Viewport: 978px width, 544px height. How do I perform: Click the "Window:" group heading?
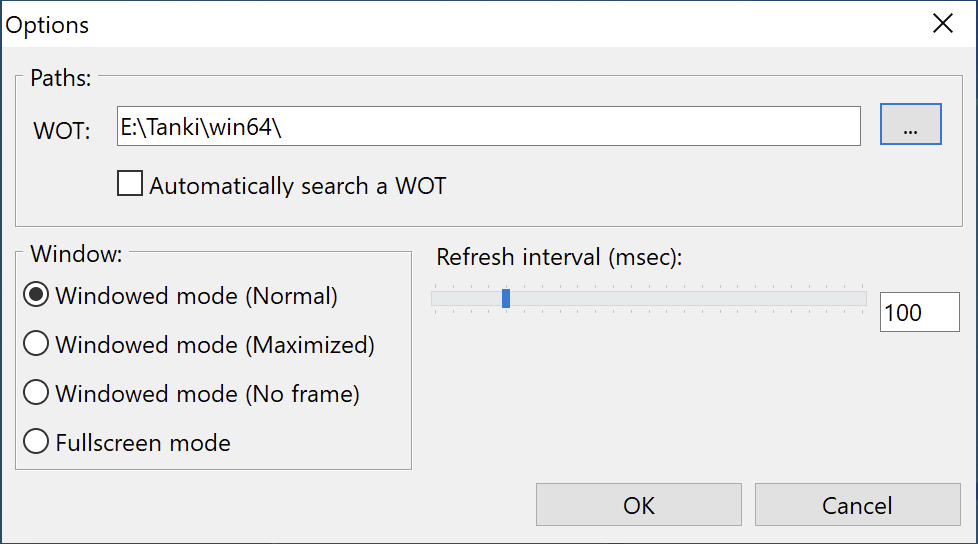[76, 253]
